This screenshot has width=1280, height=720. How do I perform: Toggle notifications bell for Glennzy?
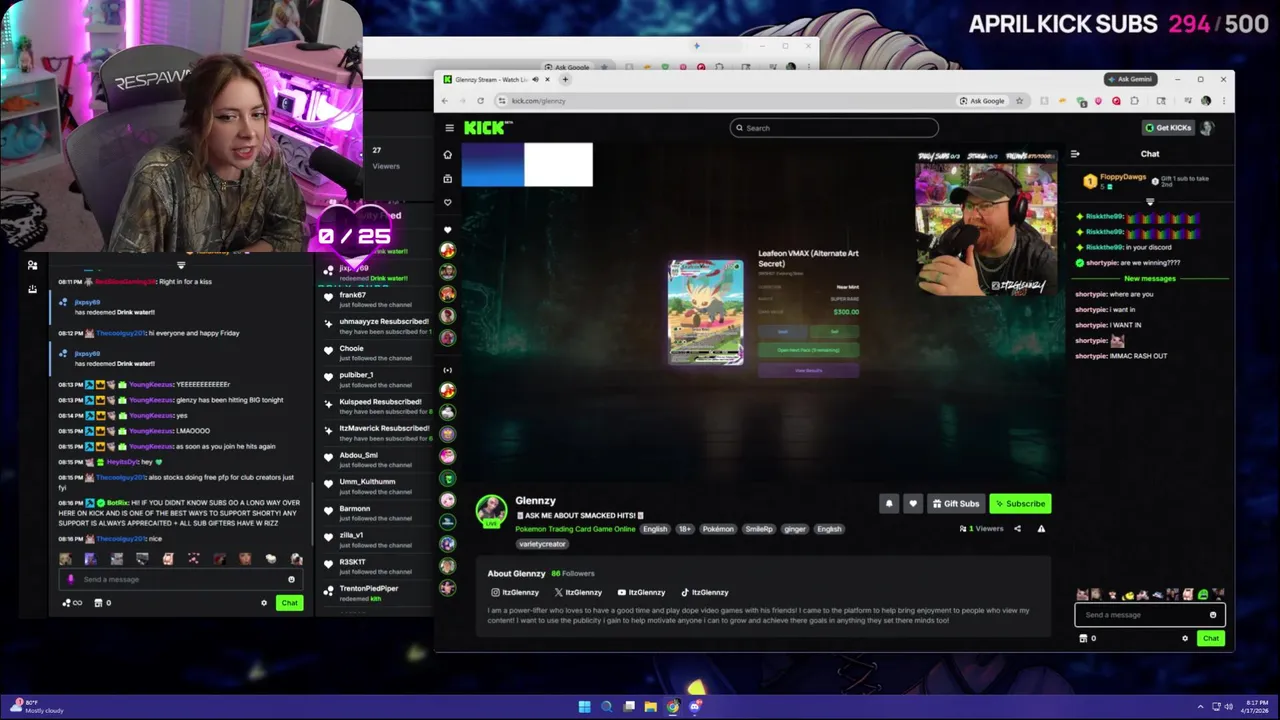click(889, 504)
